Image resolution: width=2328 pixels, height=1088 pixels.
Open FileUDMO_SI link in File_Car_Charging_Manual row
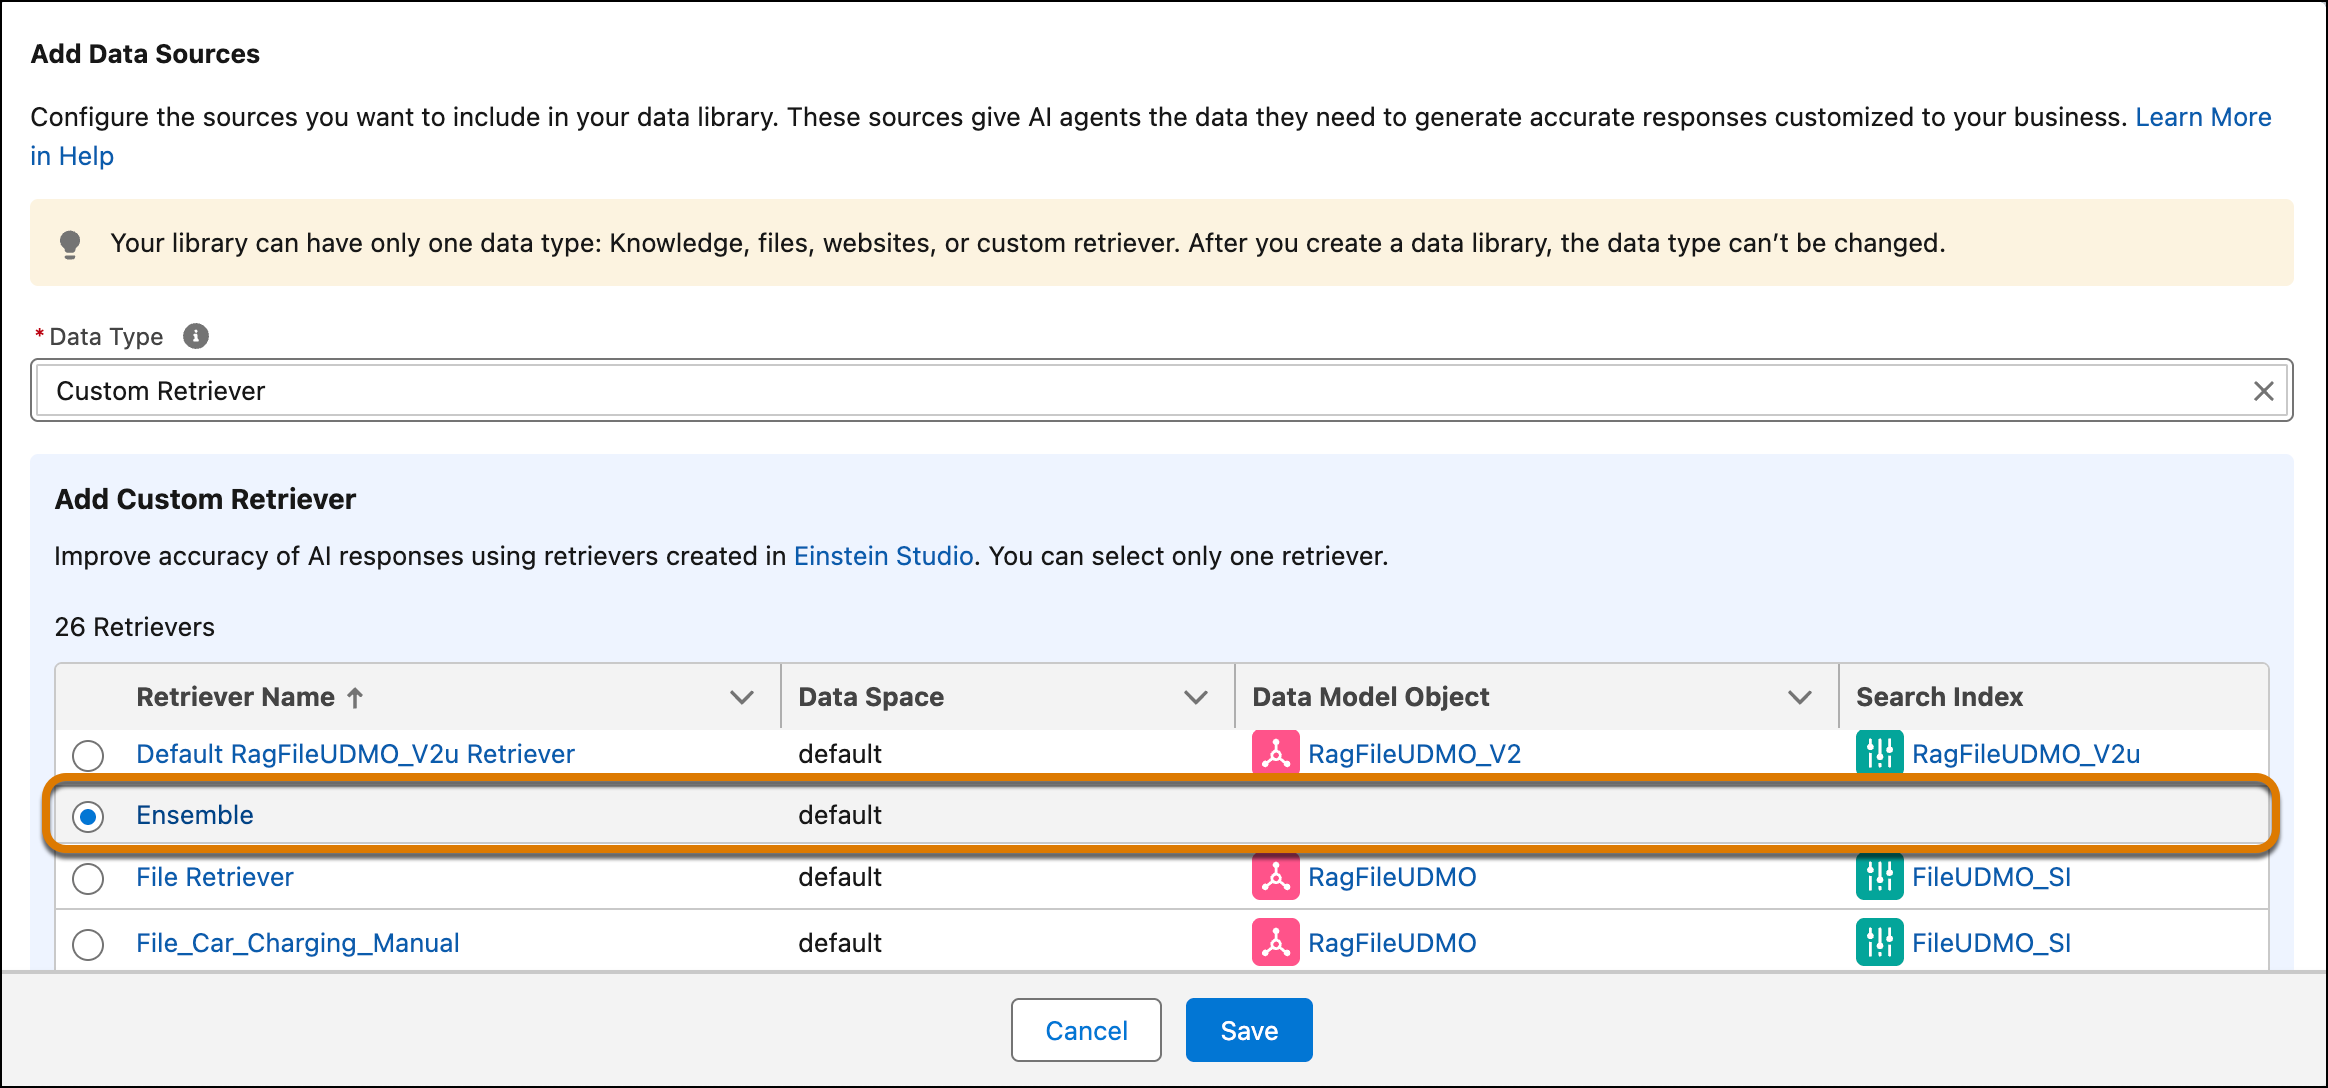[1992, 943]
